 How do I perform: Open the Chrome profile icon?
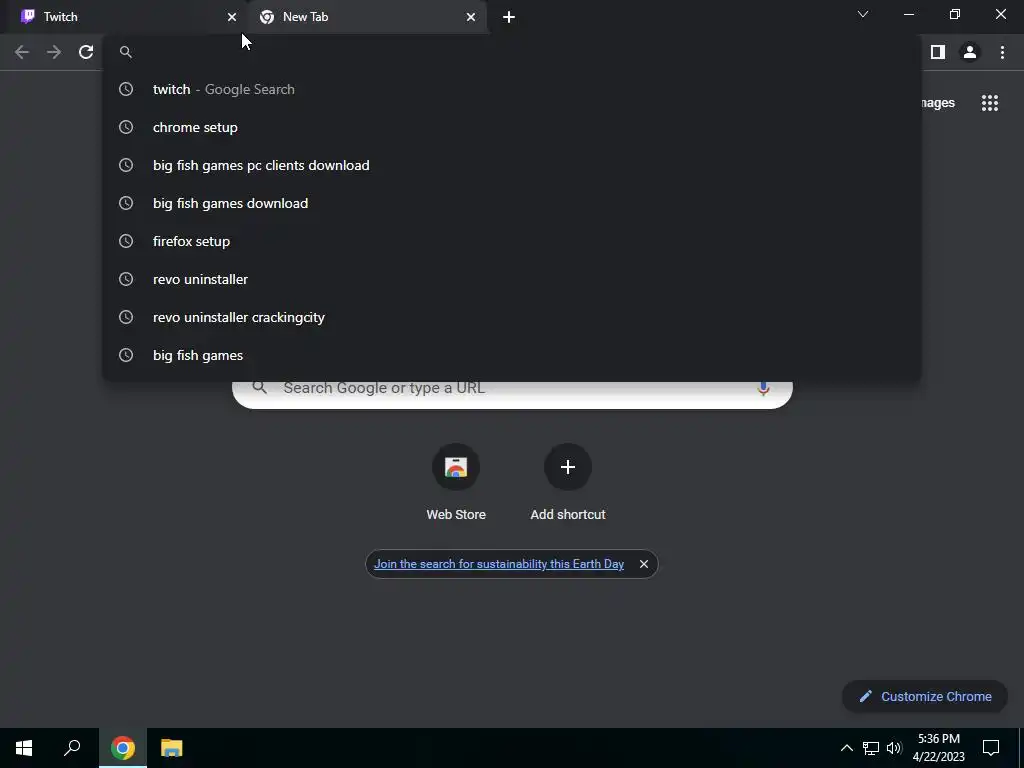pyautogui.click(x=970, y=52)
